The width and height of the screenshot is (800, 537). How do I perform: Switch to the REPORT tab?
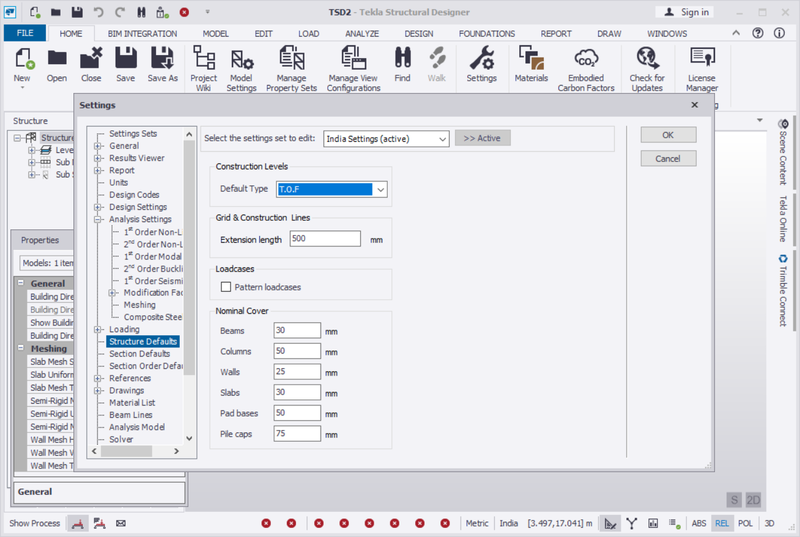[x=556, y=34]
